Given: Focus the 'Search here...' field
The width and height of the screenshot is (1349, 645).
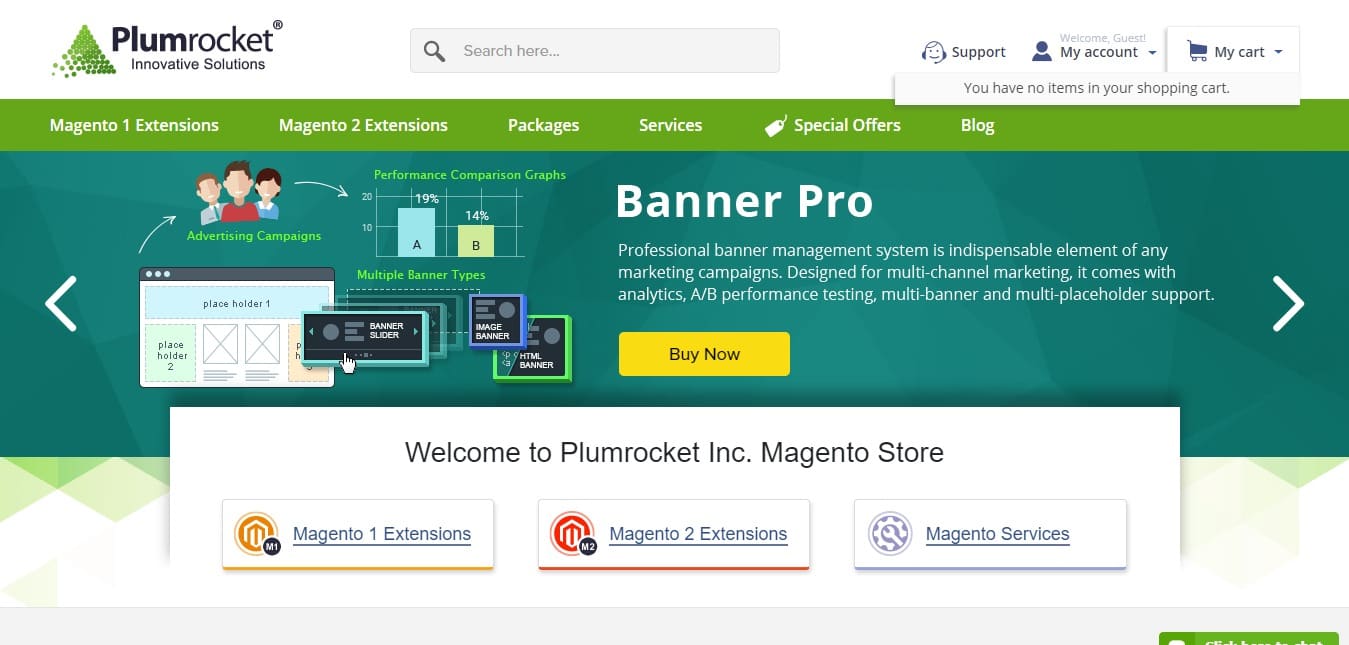Looking at the screenshot, I should coord(595,50).
